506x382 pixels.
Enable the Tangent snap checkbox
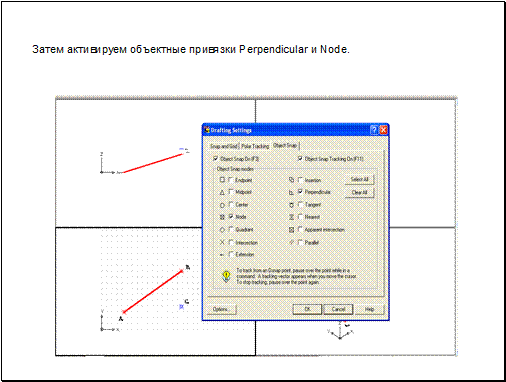tap(300, 205)
